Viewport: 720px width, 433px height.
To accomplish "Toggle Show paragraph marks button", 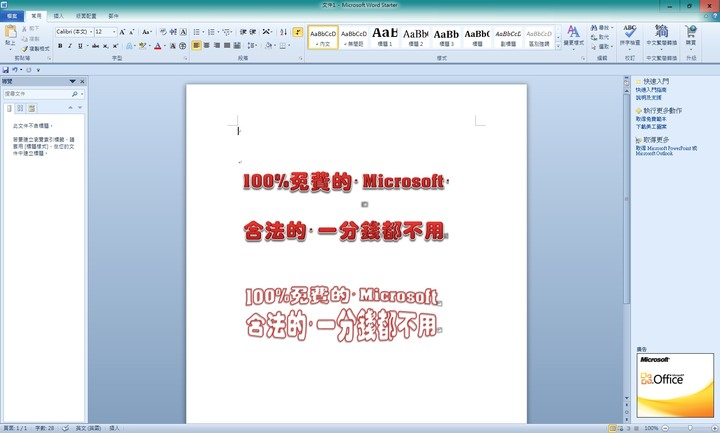I will pos(298,32).
